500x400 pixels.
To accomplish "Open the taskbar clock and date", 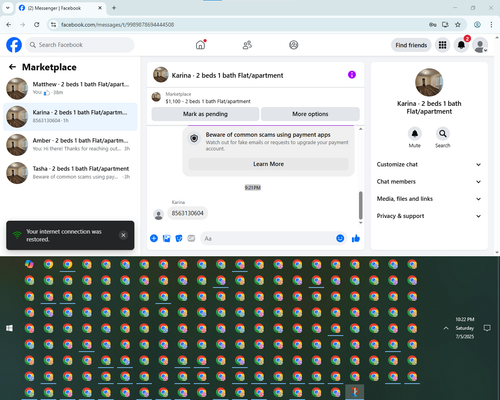I will [x=465, y=328].
